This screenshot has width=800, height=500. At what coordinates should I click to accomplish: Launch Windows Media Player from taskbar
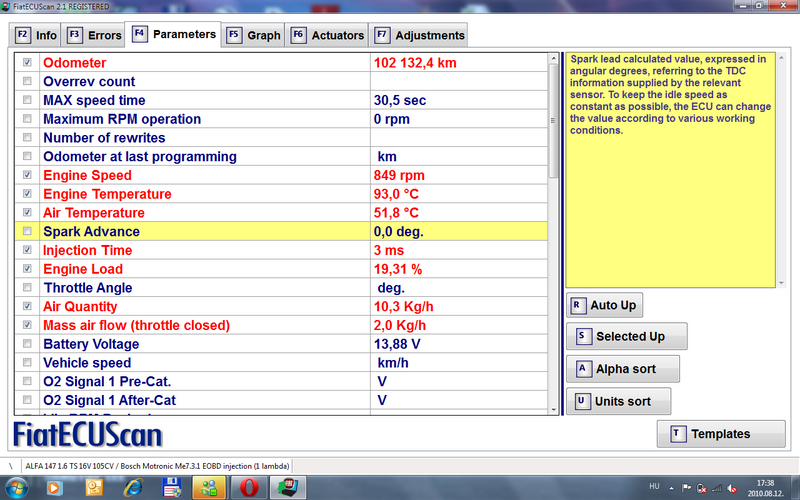click(54, 488)
